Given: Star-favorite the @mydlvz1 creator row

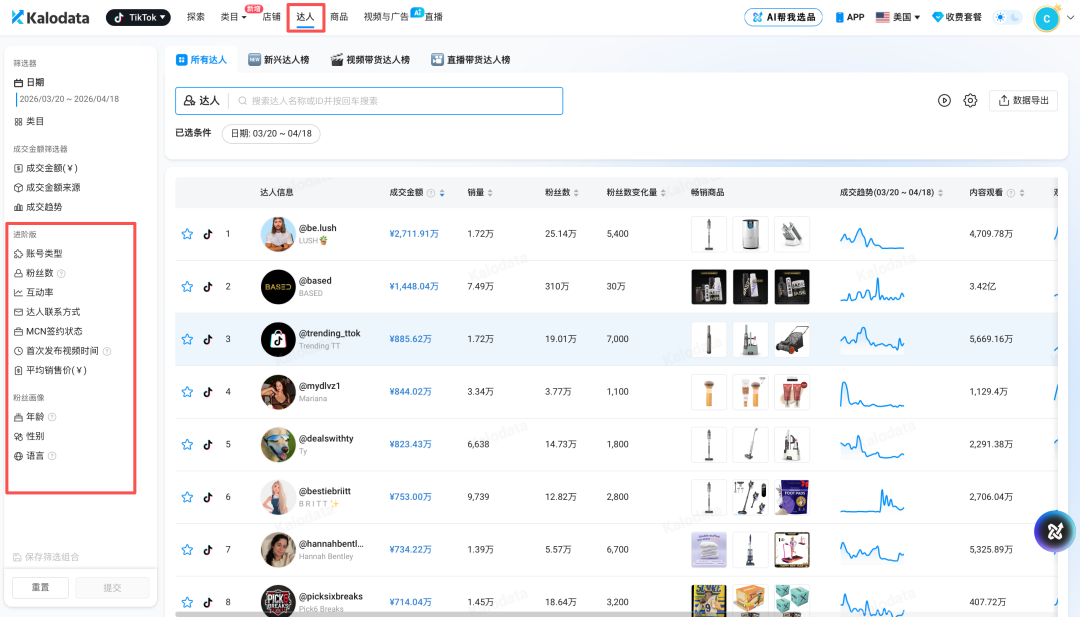Looking at the screenshot, I should (187, 391).
